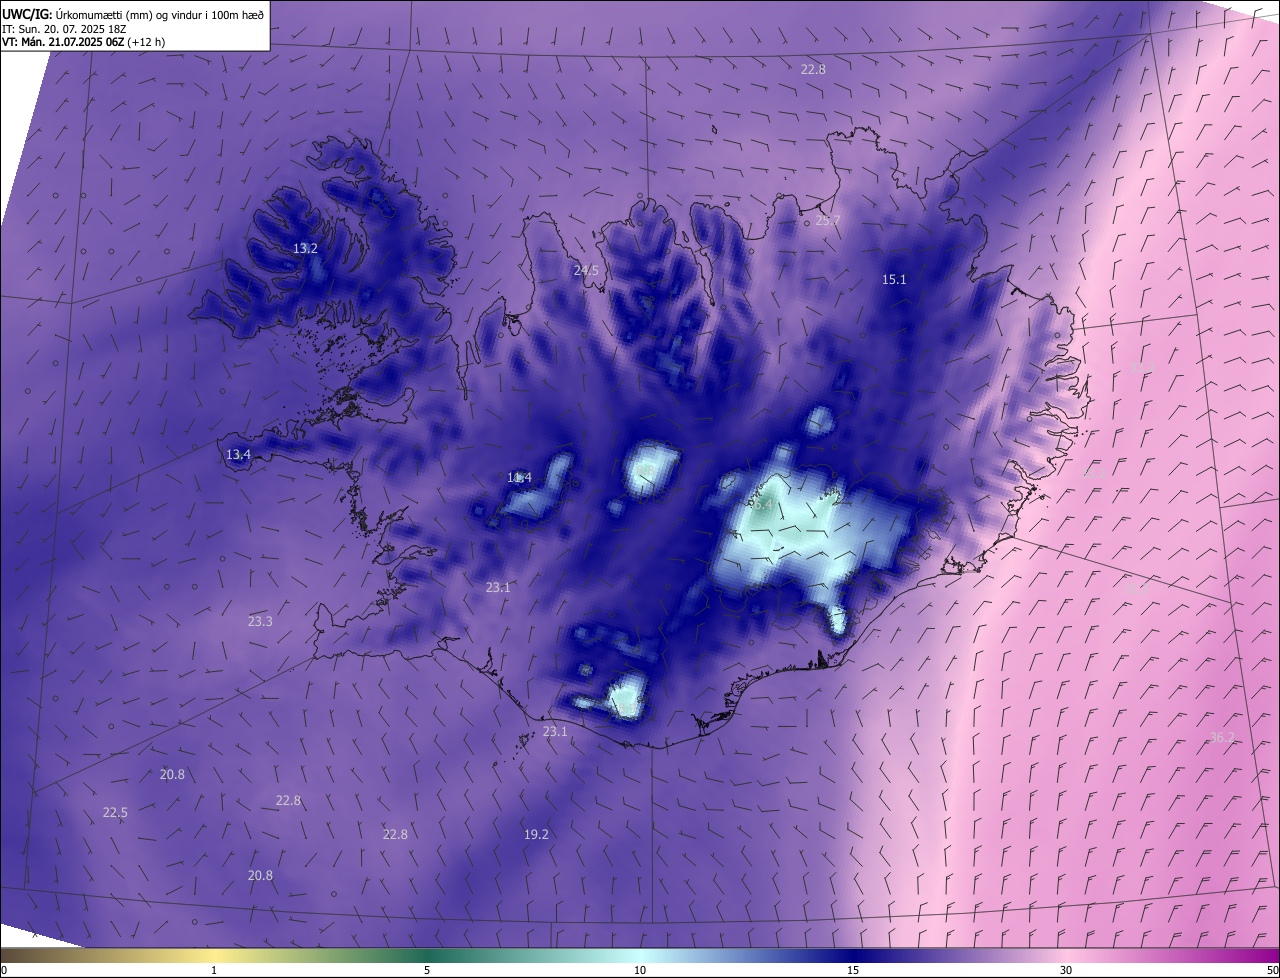Screen dimensions: 1280x978
Task: Click the 8.8 value label
Action: (646, 470)
